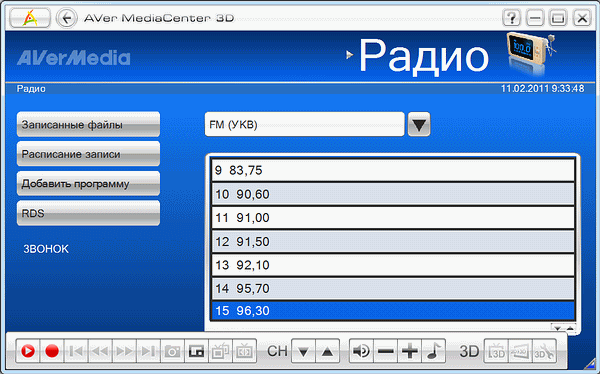Click the ЗВОНОК station label
This screenshot has height=374, width=600.
pos(46,249)
